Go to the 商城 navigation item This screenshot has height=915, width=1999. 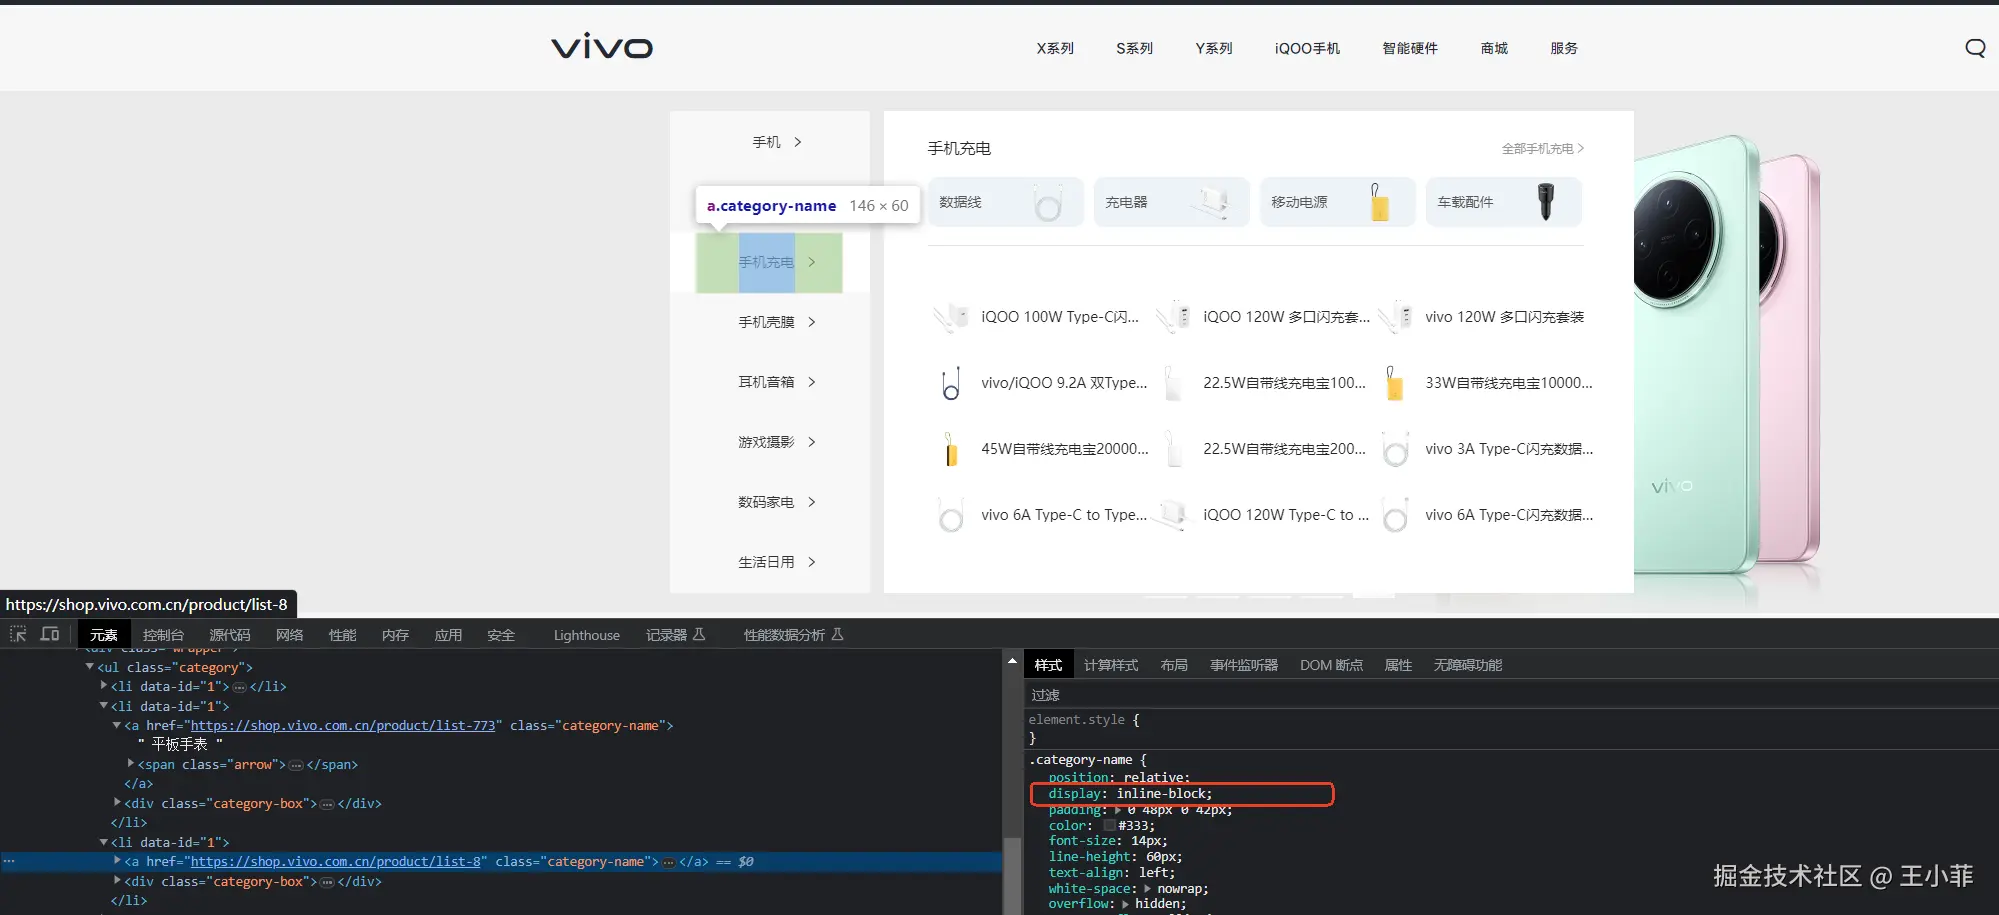coord(1494,48)
